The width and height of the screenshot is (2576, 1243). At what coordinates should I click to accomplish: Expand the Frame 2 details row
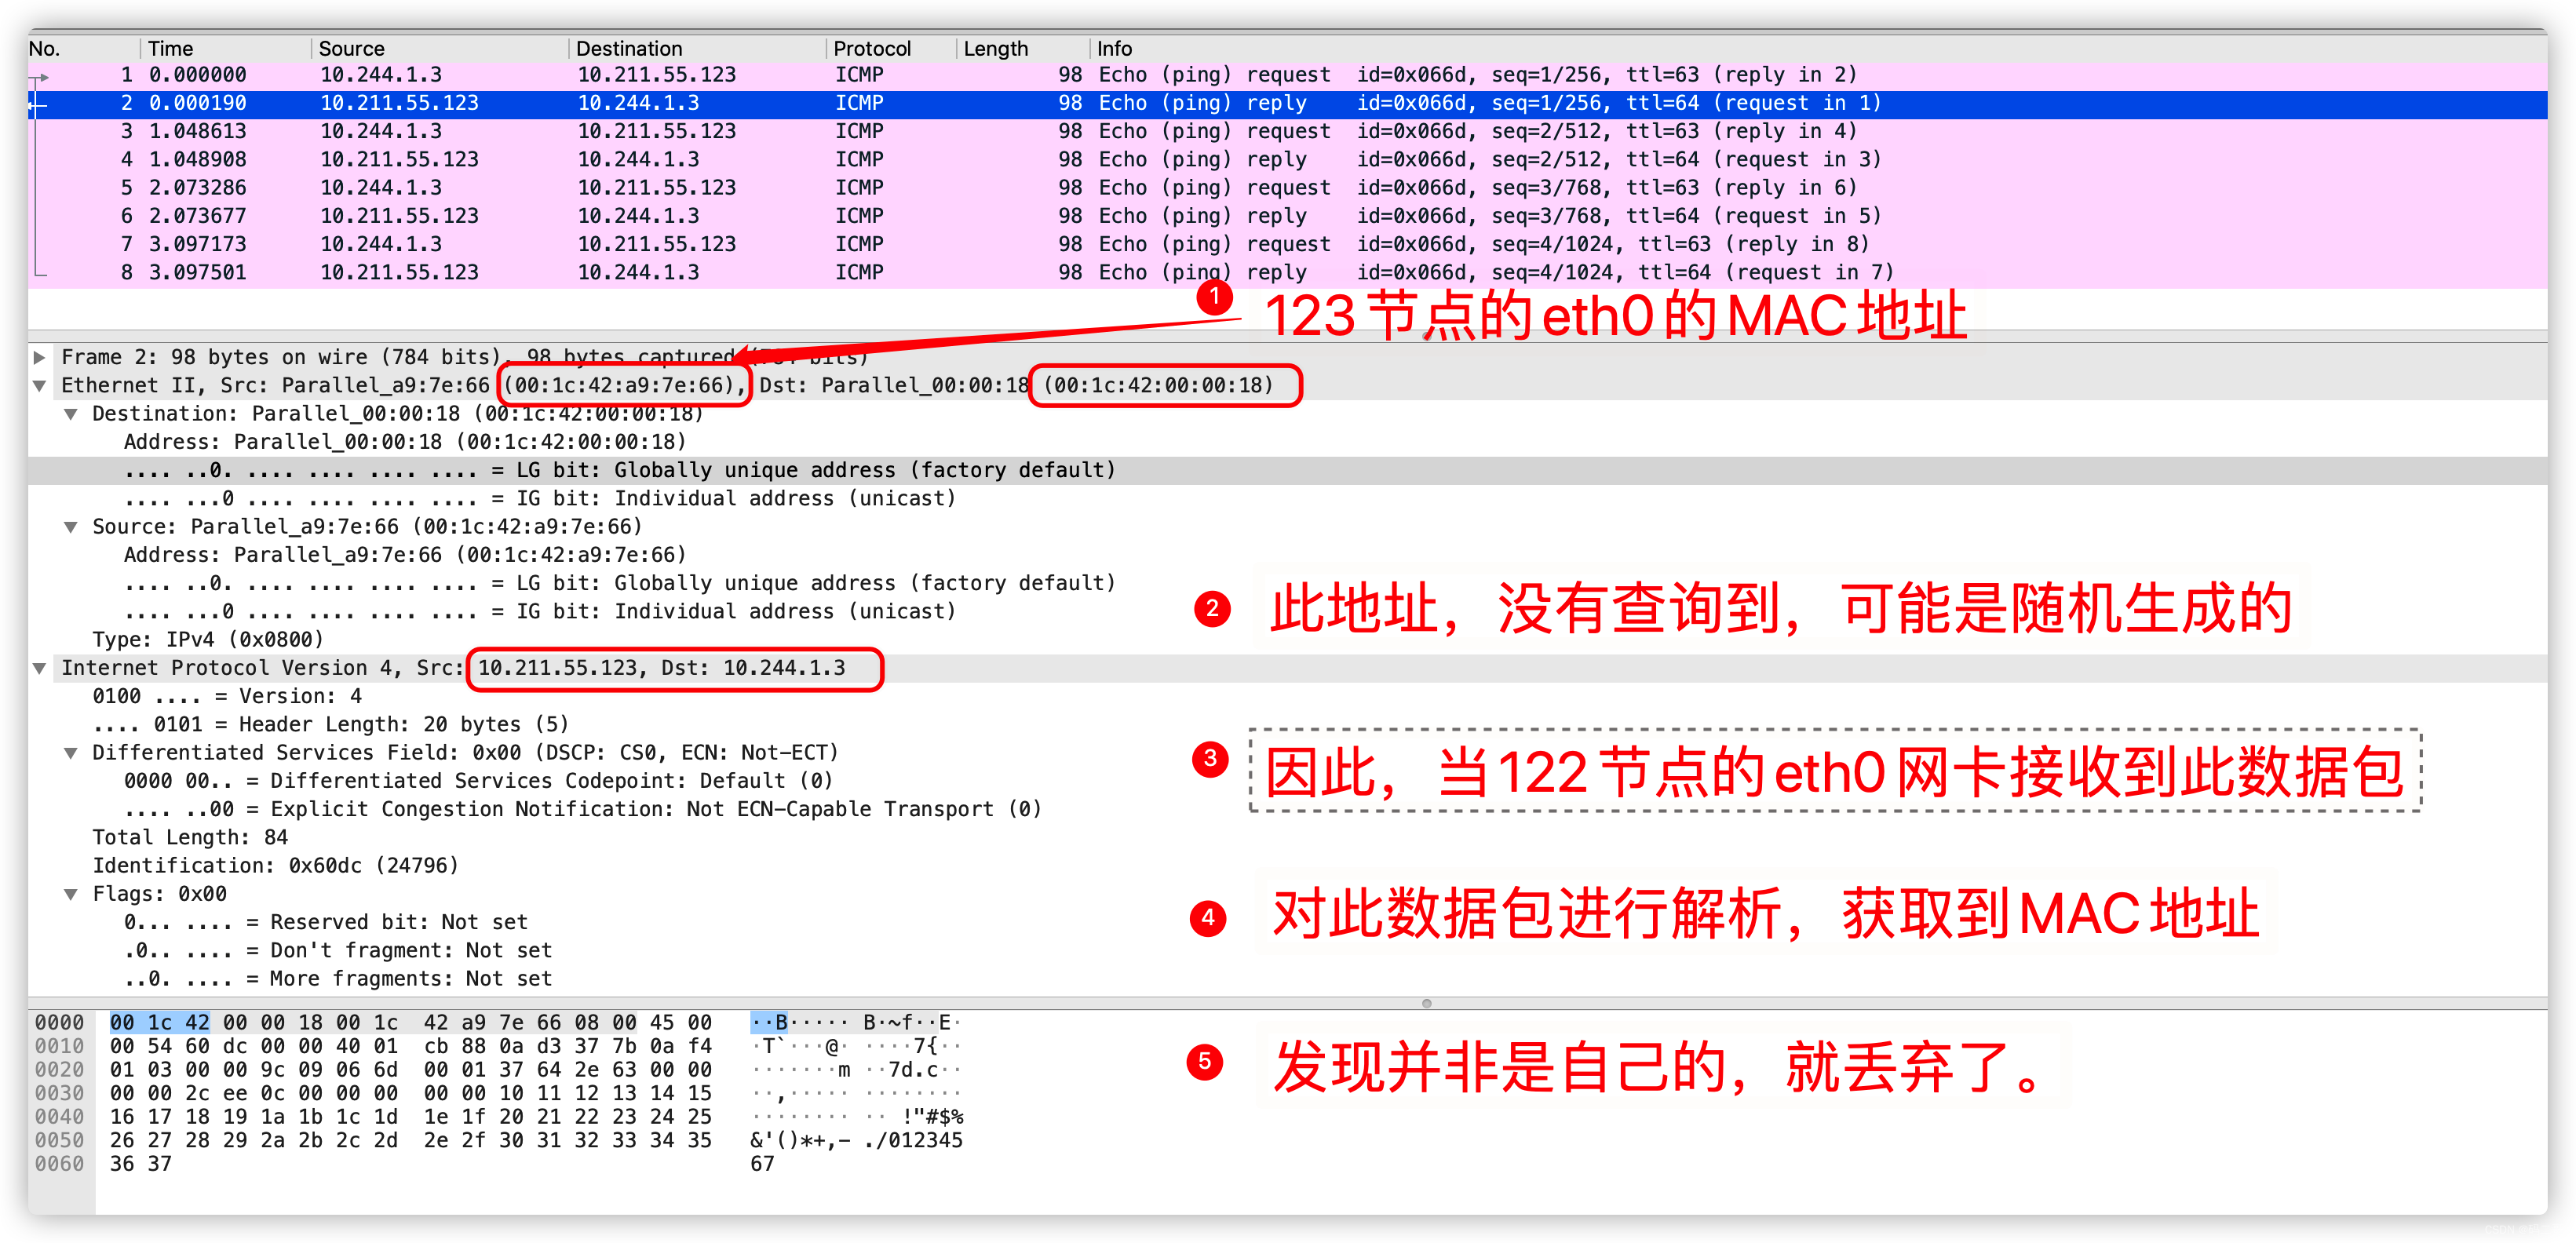39,357
